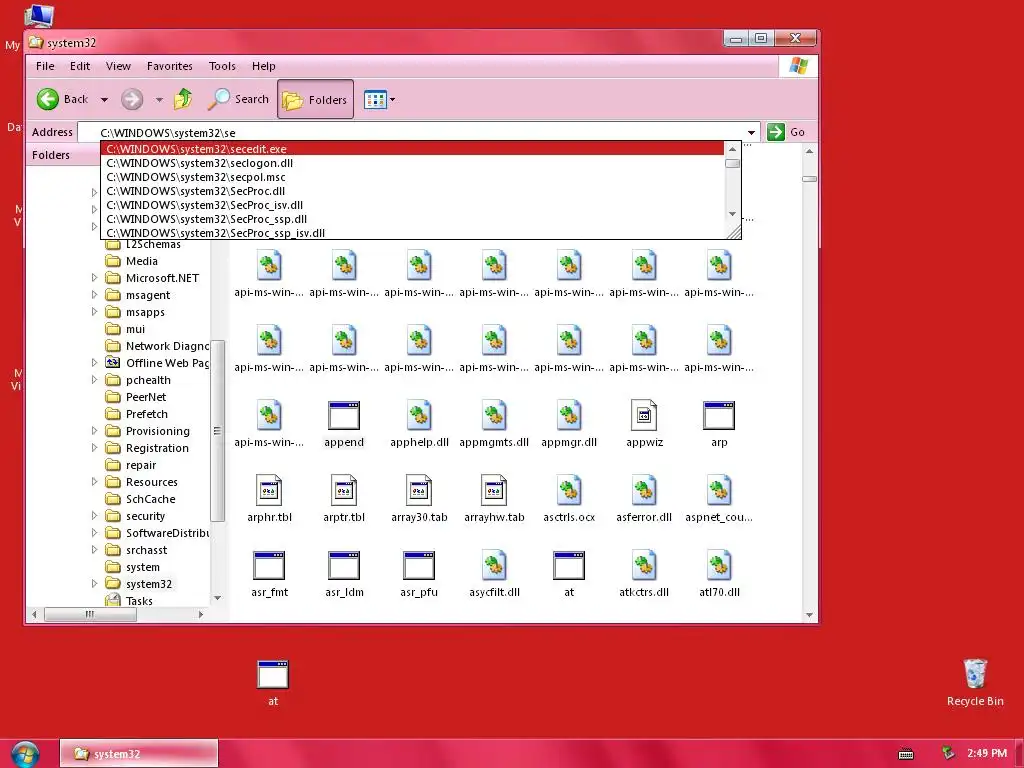1024x768 pixels.
Task: Expand the Resources tree folder
Action: (94, 481)
